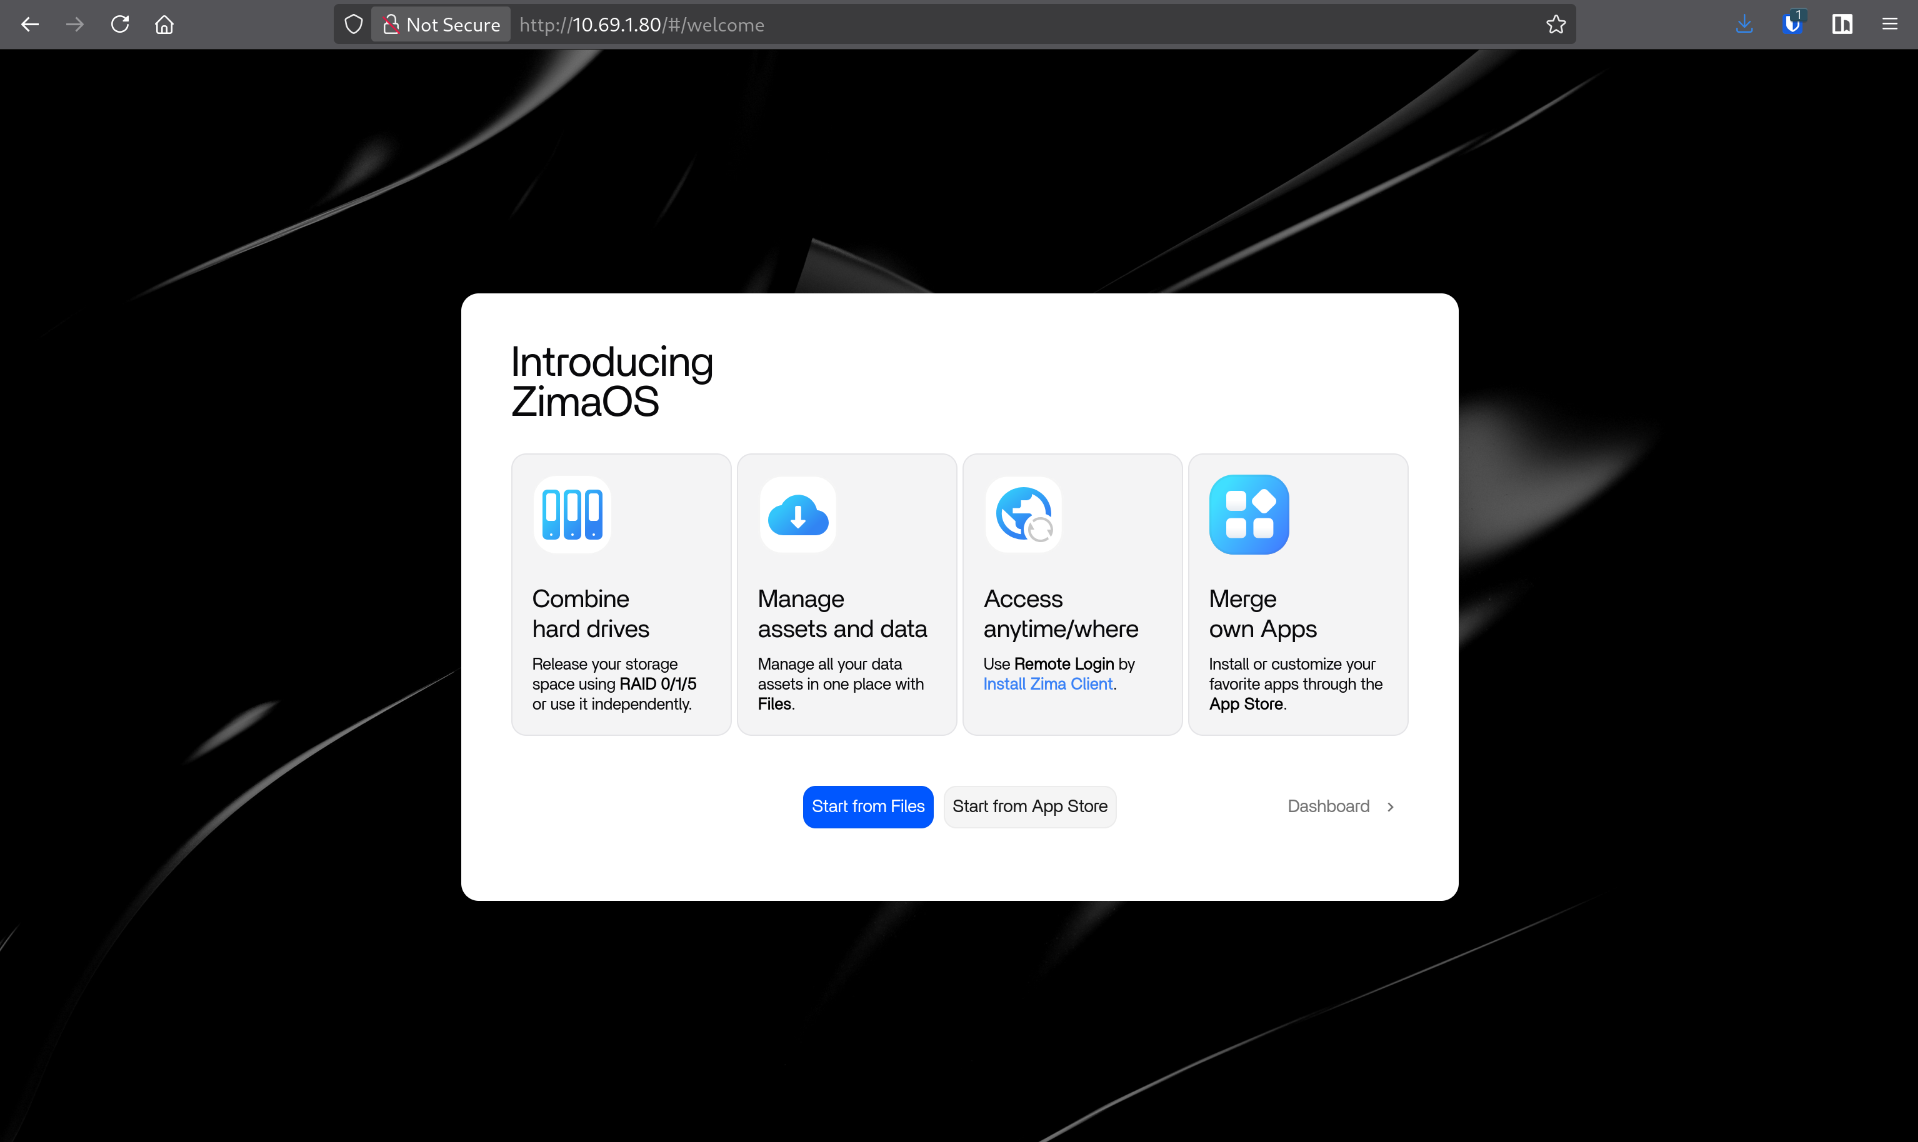Image resolution: width=1918 pixels, height=1142 pixels.
Task: Click the hard drives storage icon
Action: (x=572, y=514)
